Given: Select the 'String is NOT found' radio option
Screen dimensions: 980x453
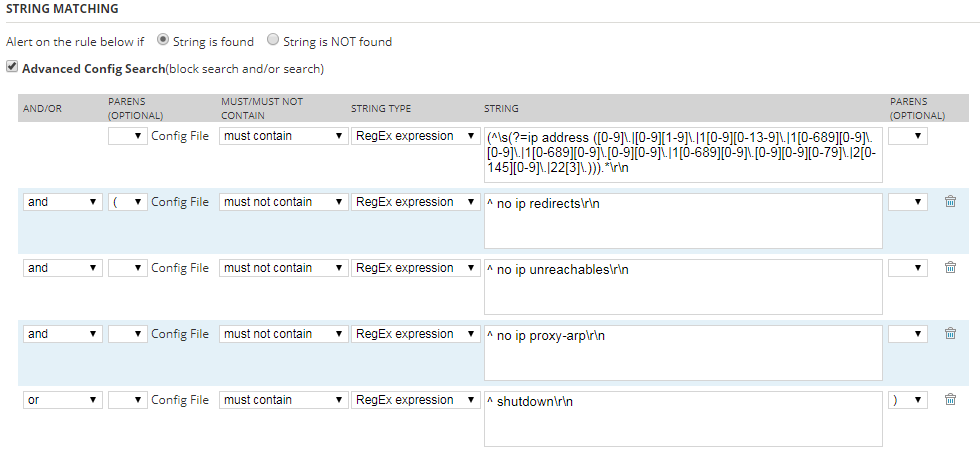Looking at the screenshot, I should click(273, 41).
